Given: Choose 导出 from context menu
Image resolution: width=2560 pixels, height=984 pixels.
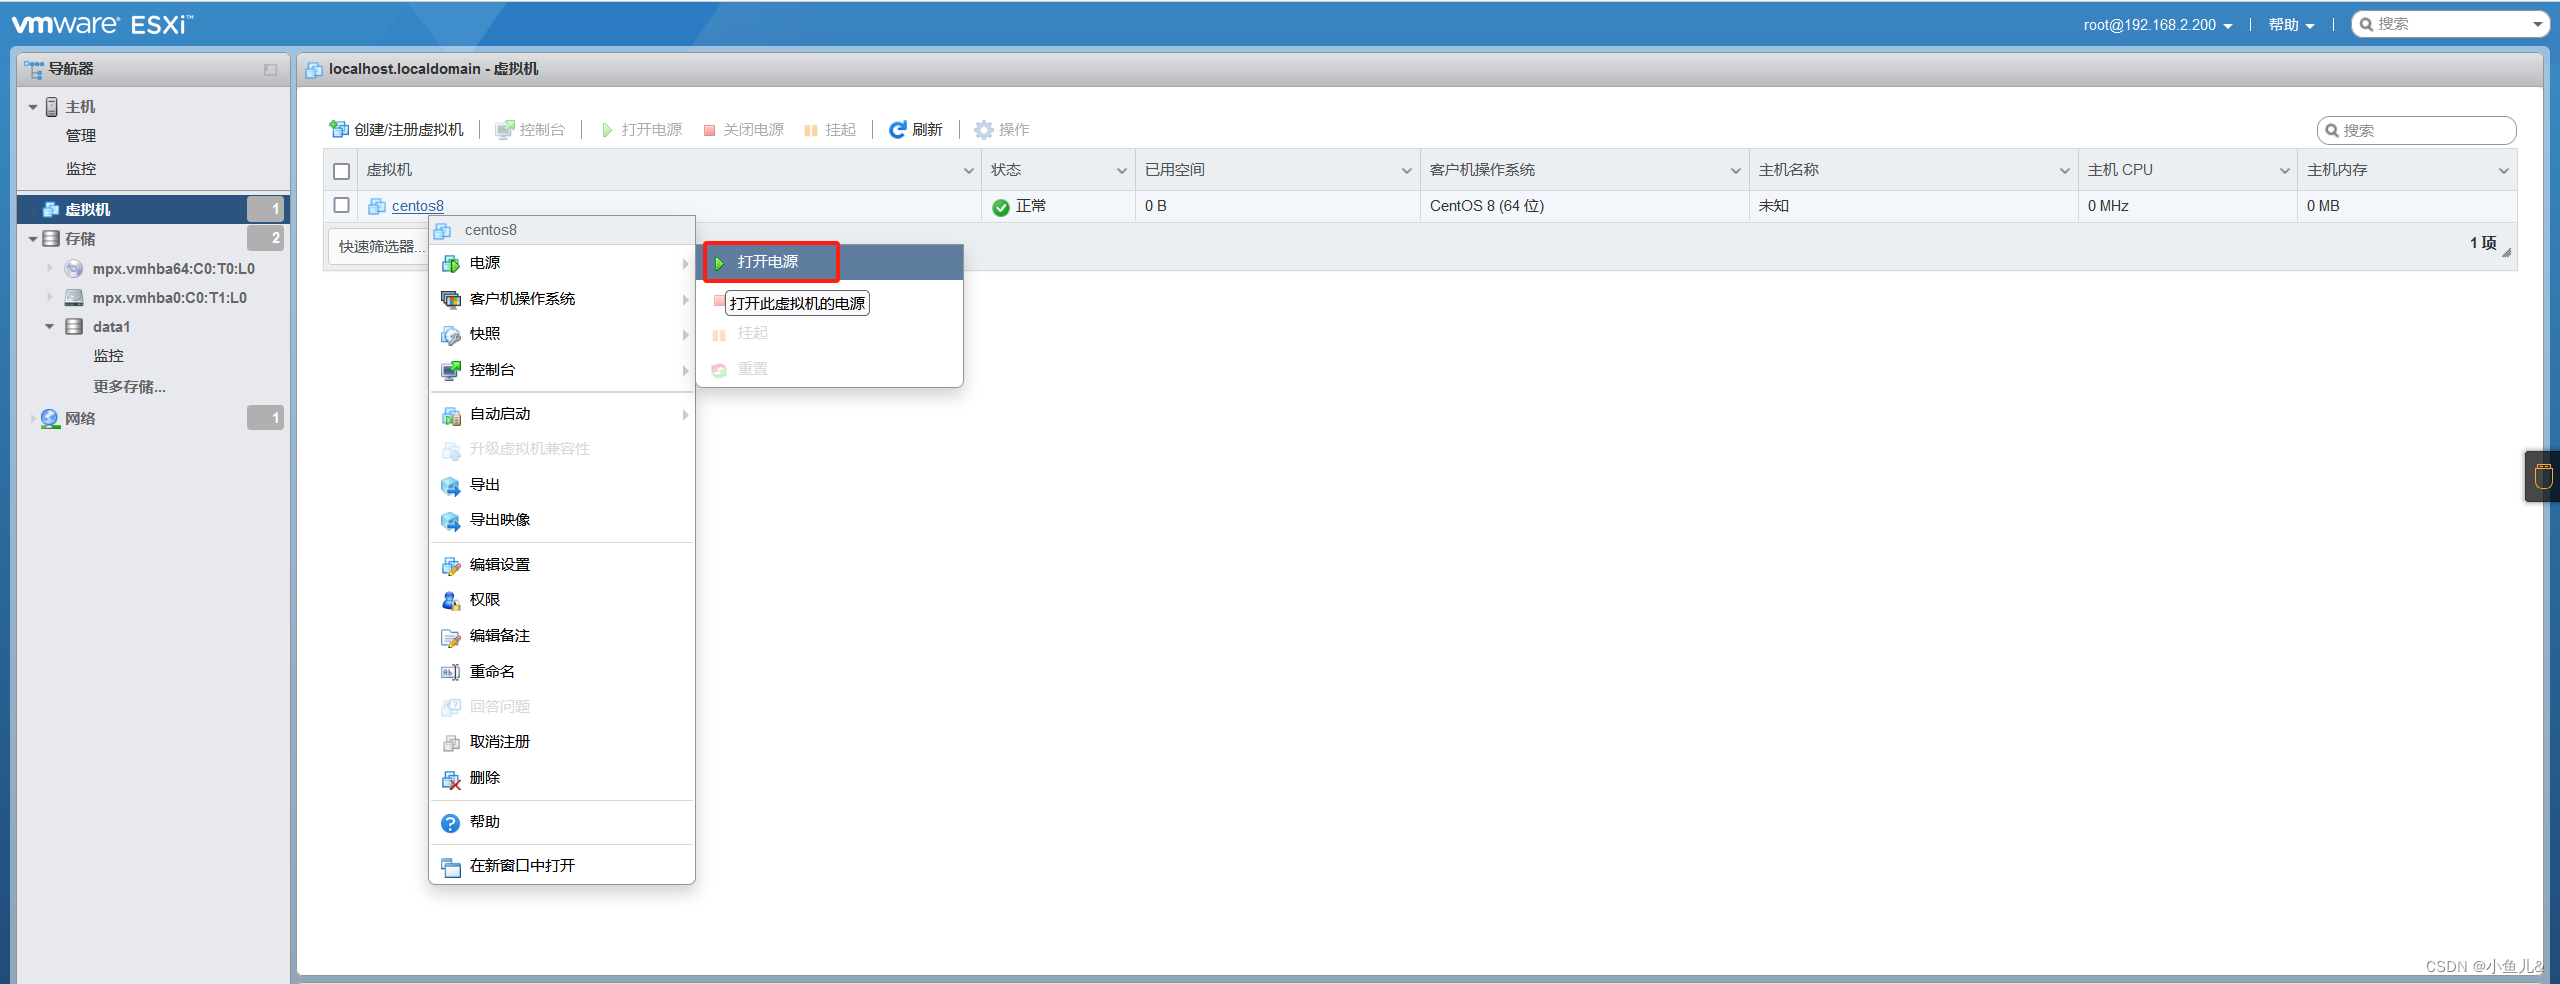Looking at the screenshot, I should coord(562,485).
